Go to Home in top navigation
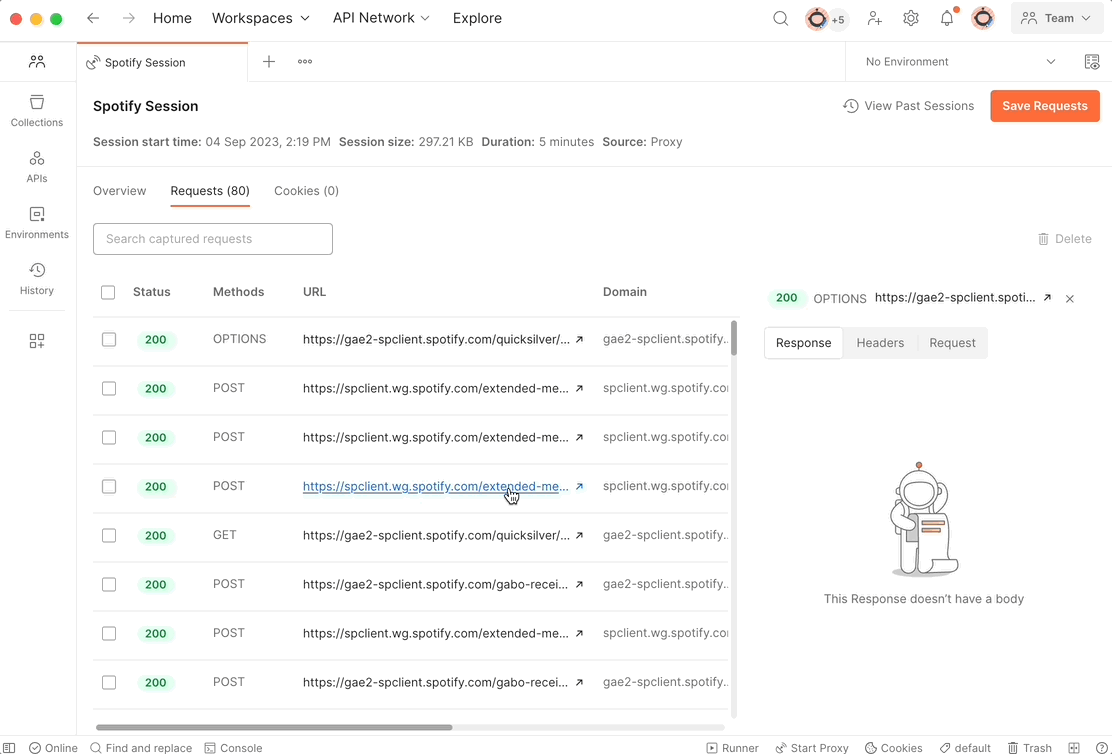The width and height of the screenshot is (1112, 754). (x=172, y=18)
